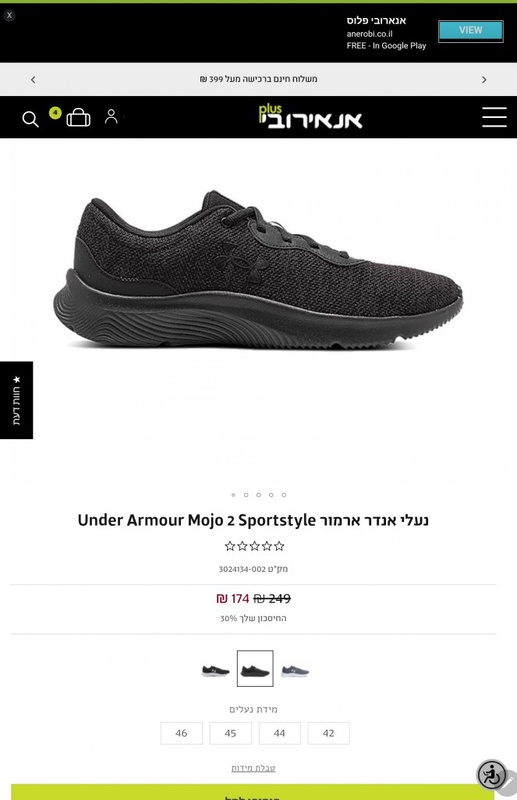Choose the grey shoe color thumbnail

(295, 670)
